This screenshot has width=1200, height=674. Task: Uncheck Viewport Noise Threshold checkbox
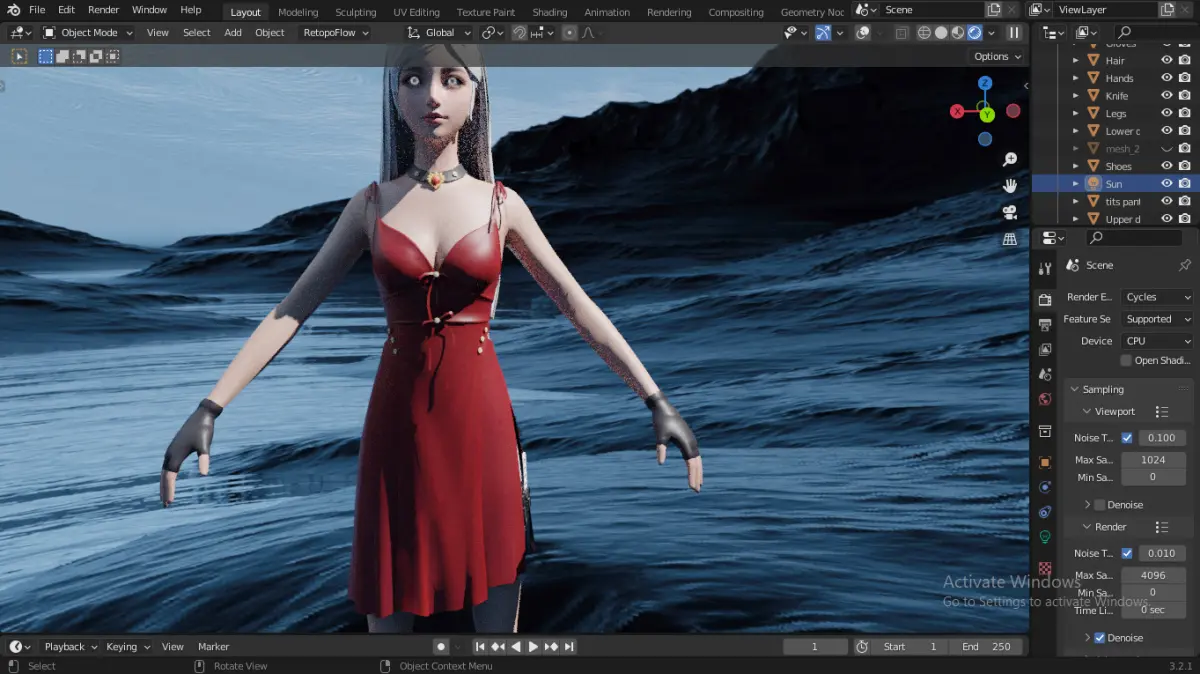[1127, 438]
